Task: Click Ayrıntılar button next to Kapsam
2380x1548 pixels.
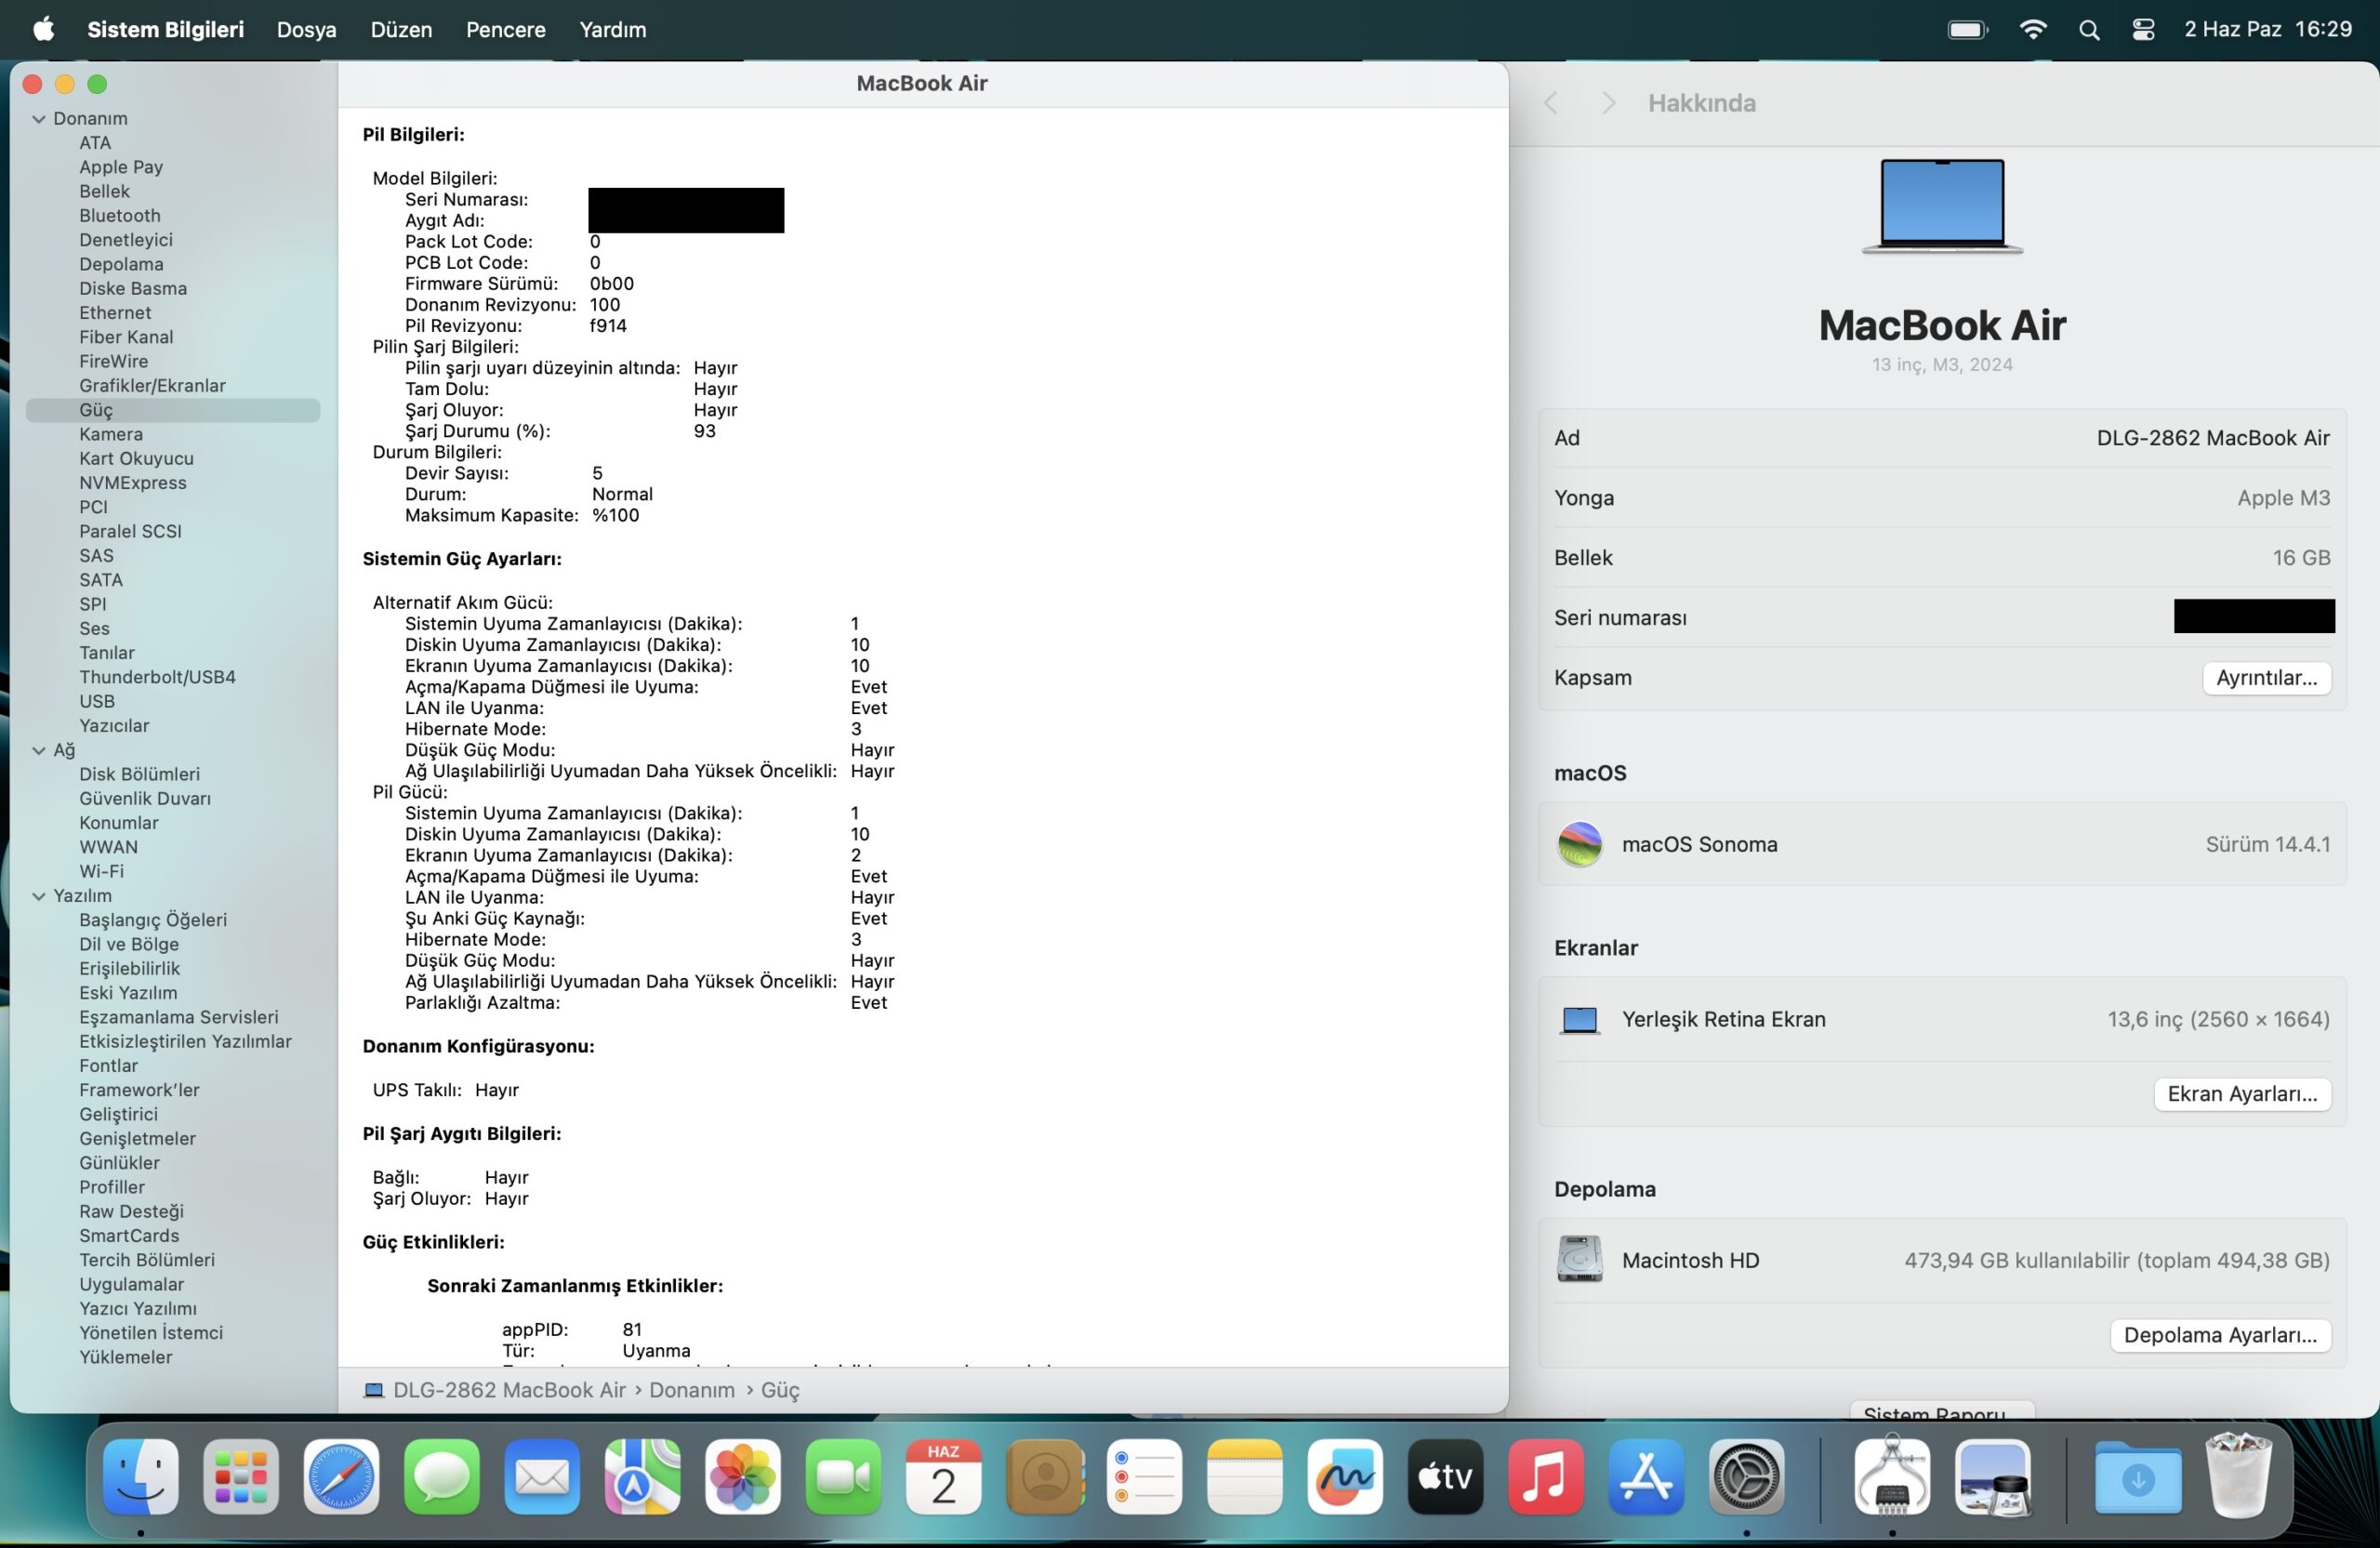Action: click(x=2266, y=677)
